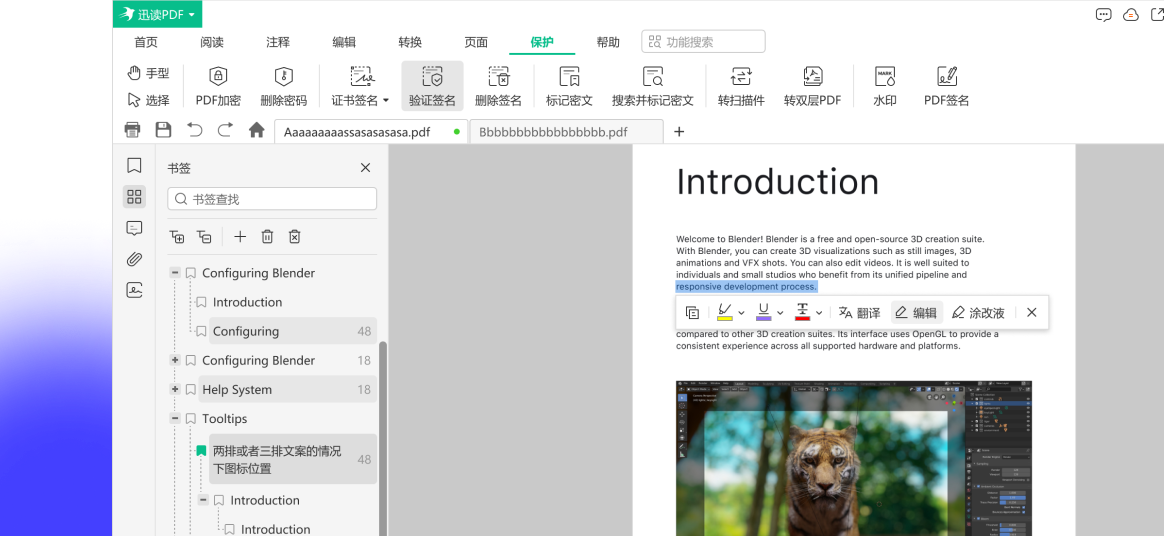The width and height of the screenshot is (1164, 536).
Task: Open thumbnails grid panel in sidebar
Action: (134, 197)
